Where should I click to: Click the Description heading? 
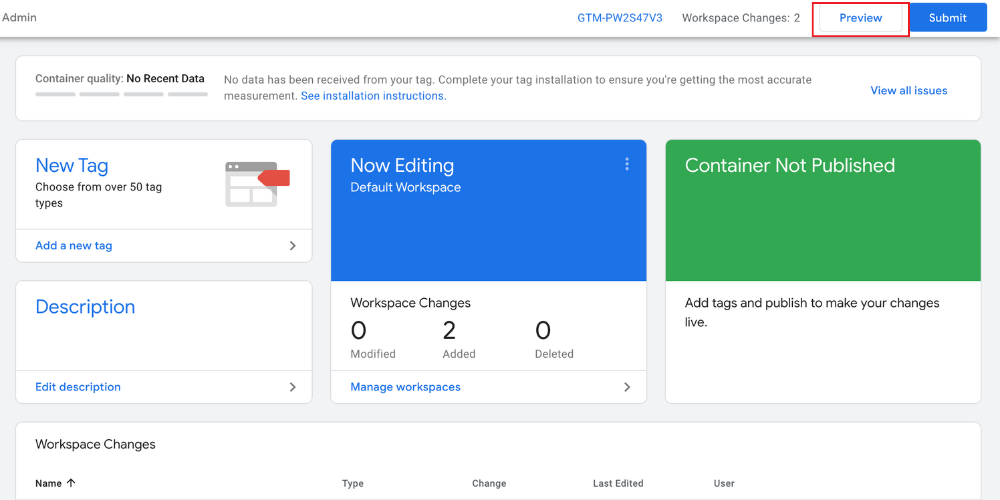tap(85, 307)
